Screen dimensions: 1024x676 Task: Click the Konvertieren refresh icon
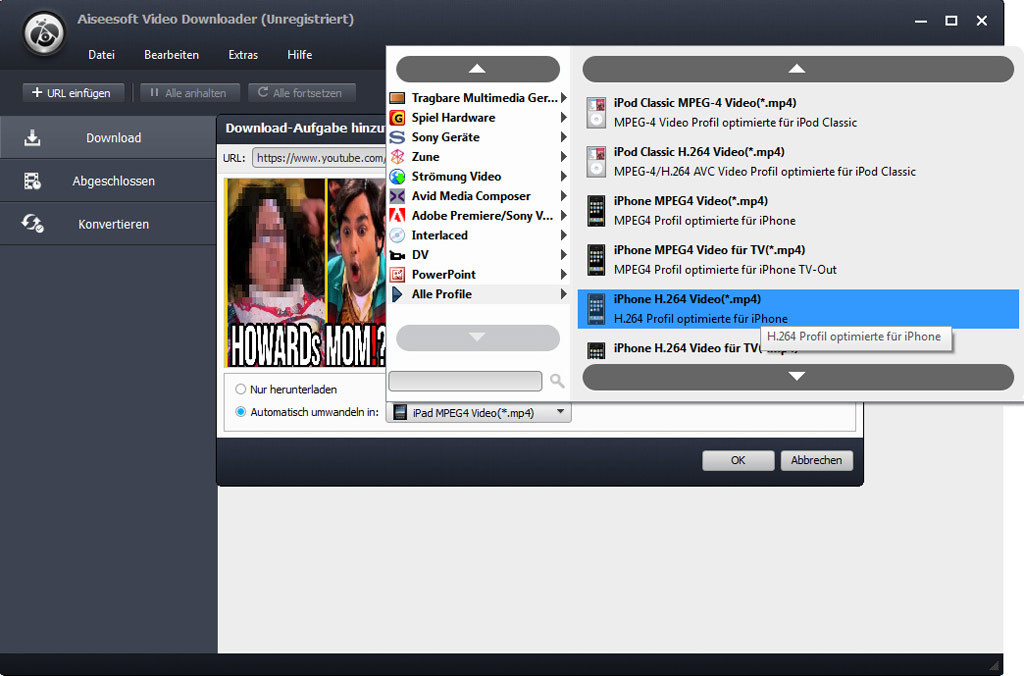pyautogui.click(x=32, y=224)
